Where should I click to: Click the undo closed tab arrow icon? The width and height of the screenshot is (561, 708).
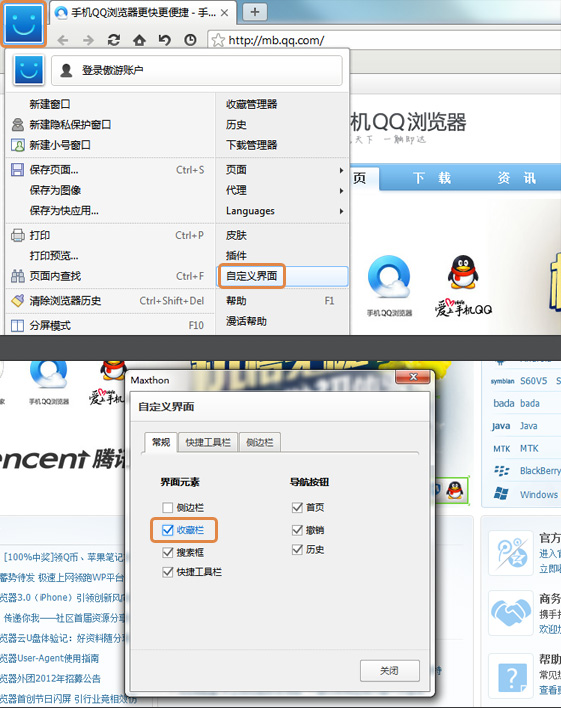(164, 40)
